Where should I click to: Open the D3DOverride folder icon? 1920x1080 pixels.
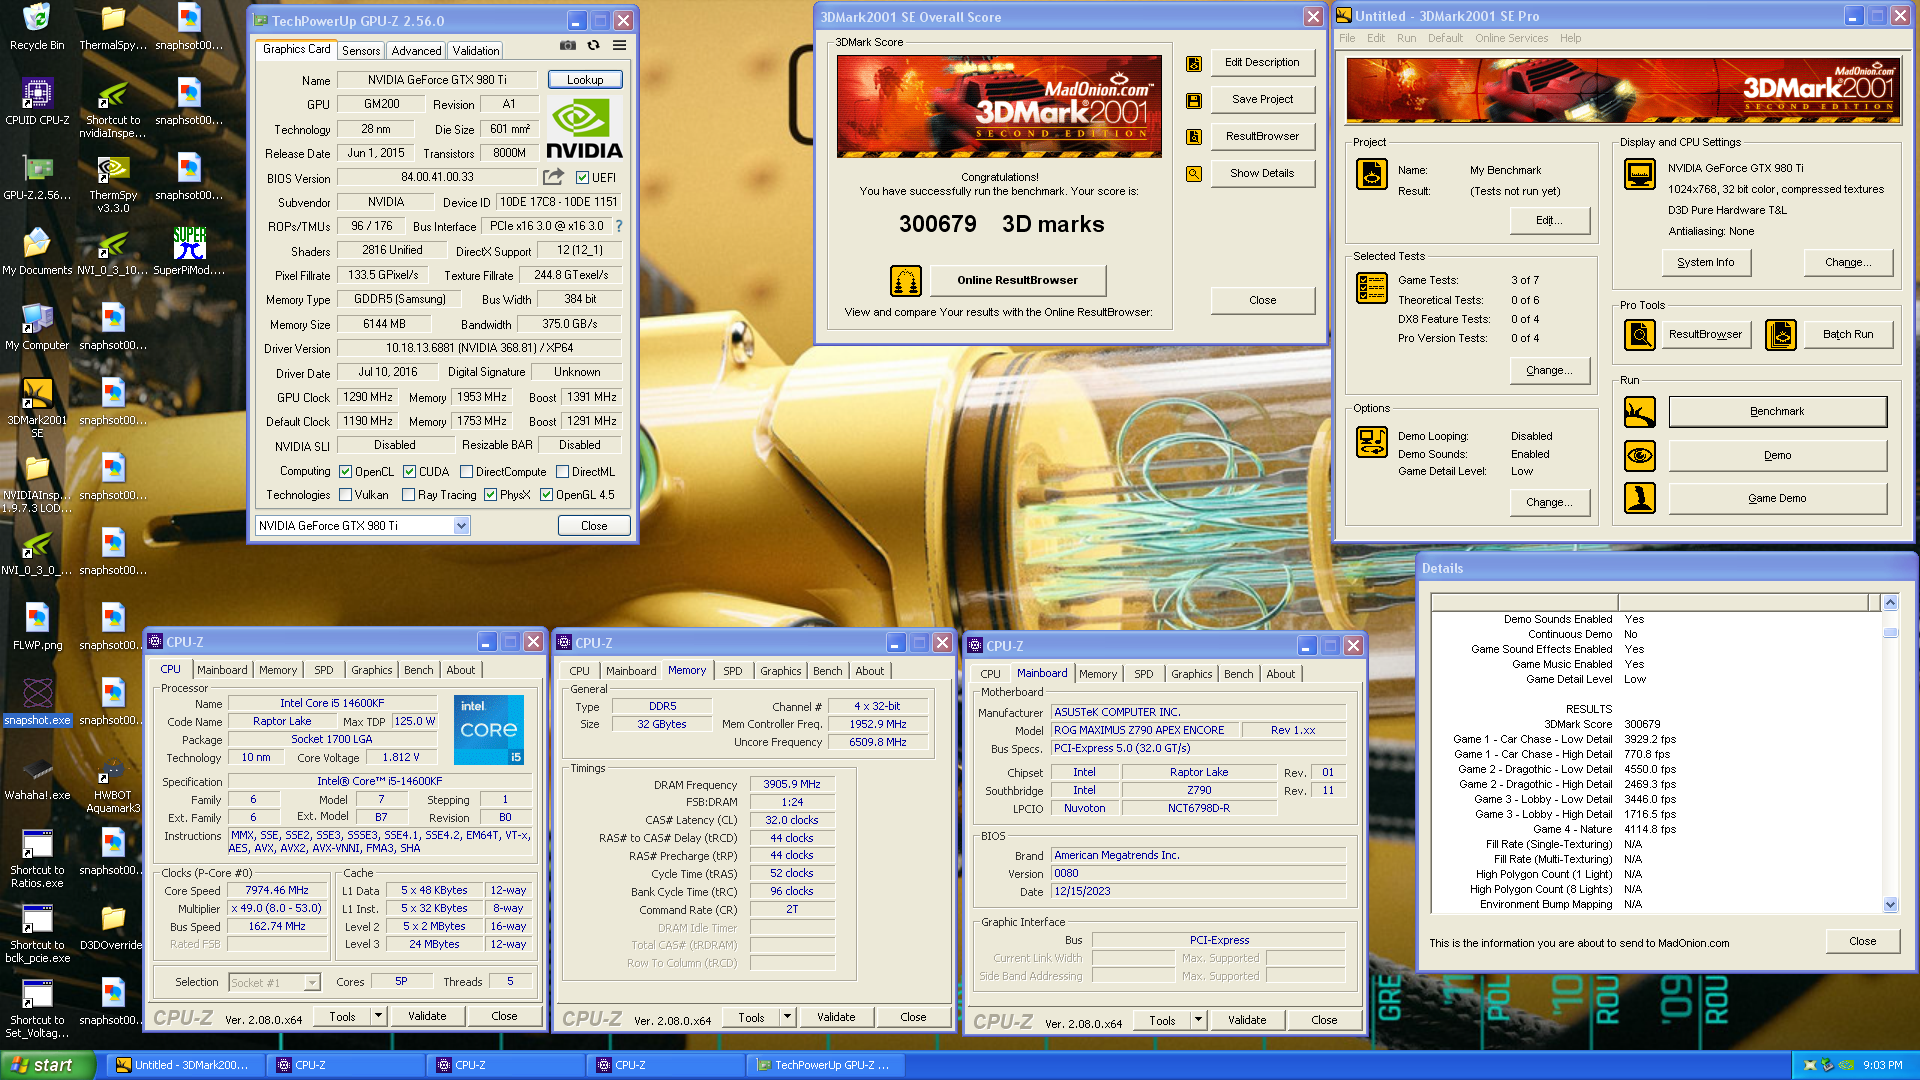[x=113, y=927]
